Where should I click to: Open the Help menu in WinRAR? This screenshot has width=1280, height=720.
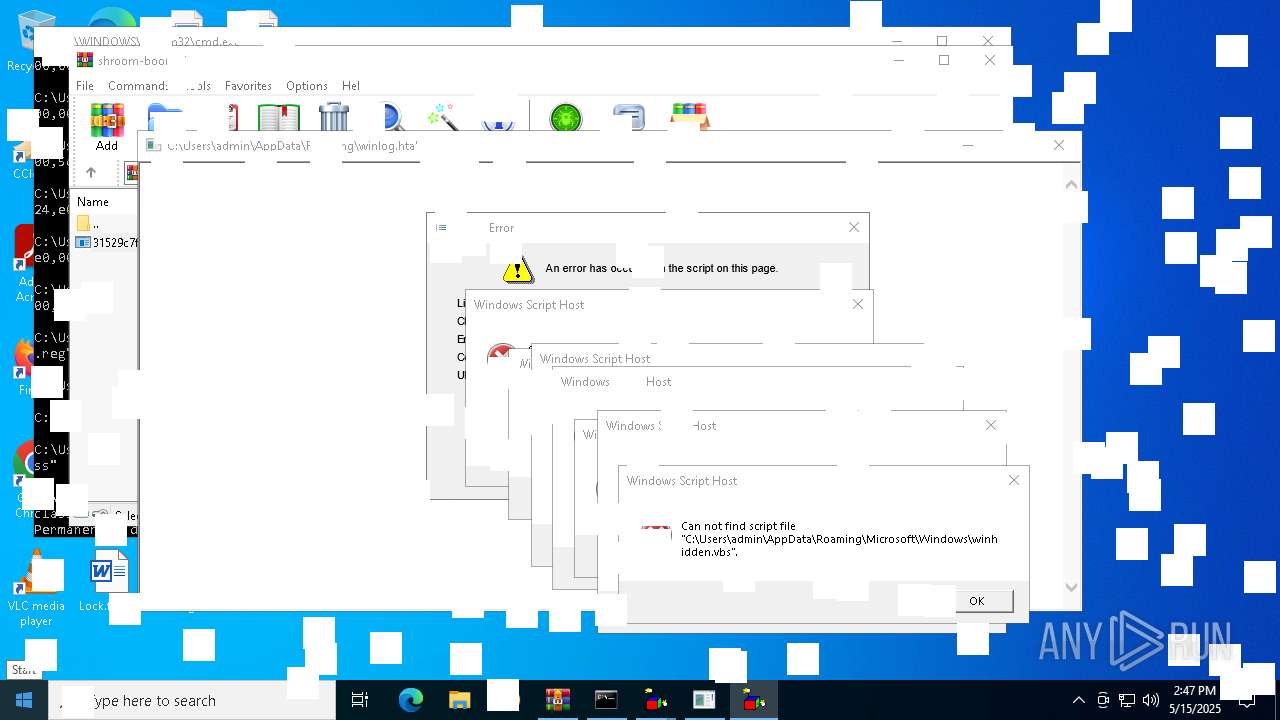(351, 86)
